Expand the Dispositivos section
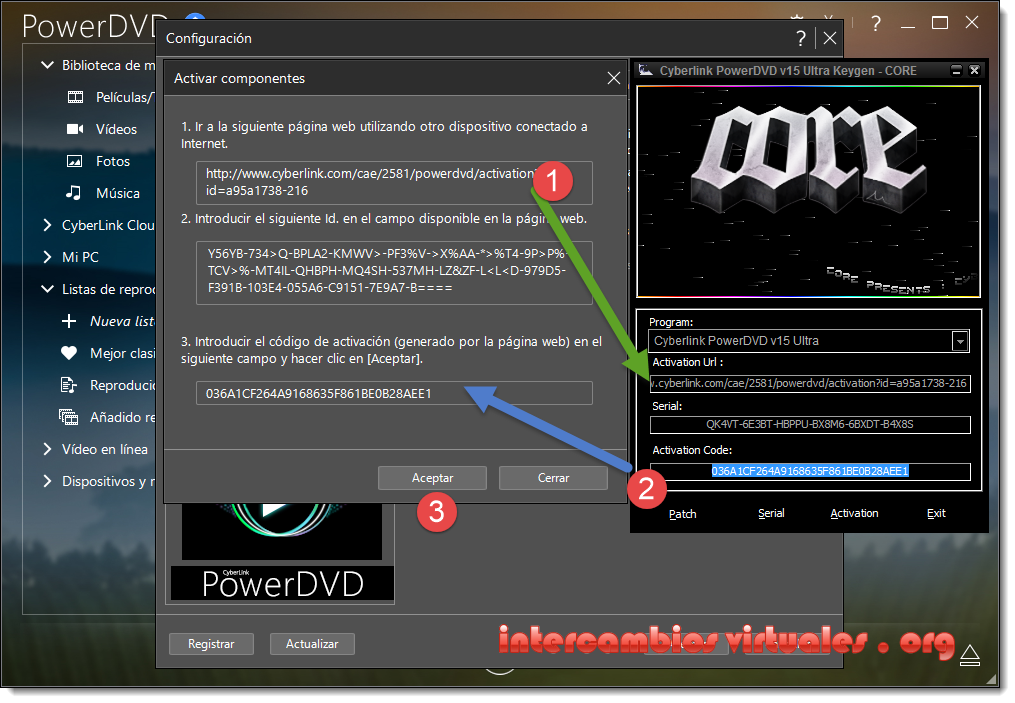 coord(47,481)
